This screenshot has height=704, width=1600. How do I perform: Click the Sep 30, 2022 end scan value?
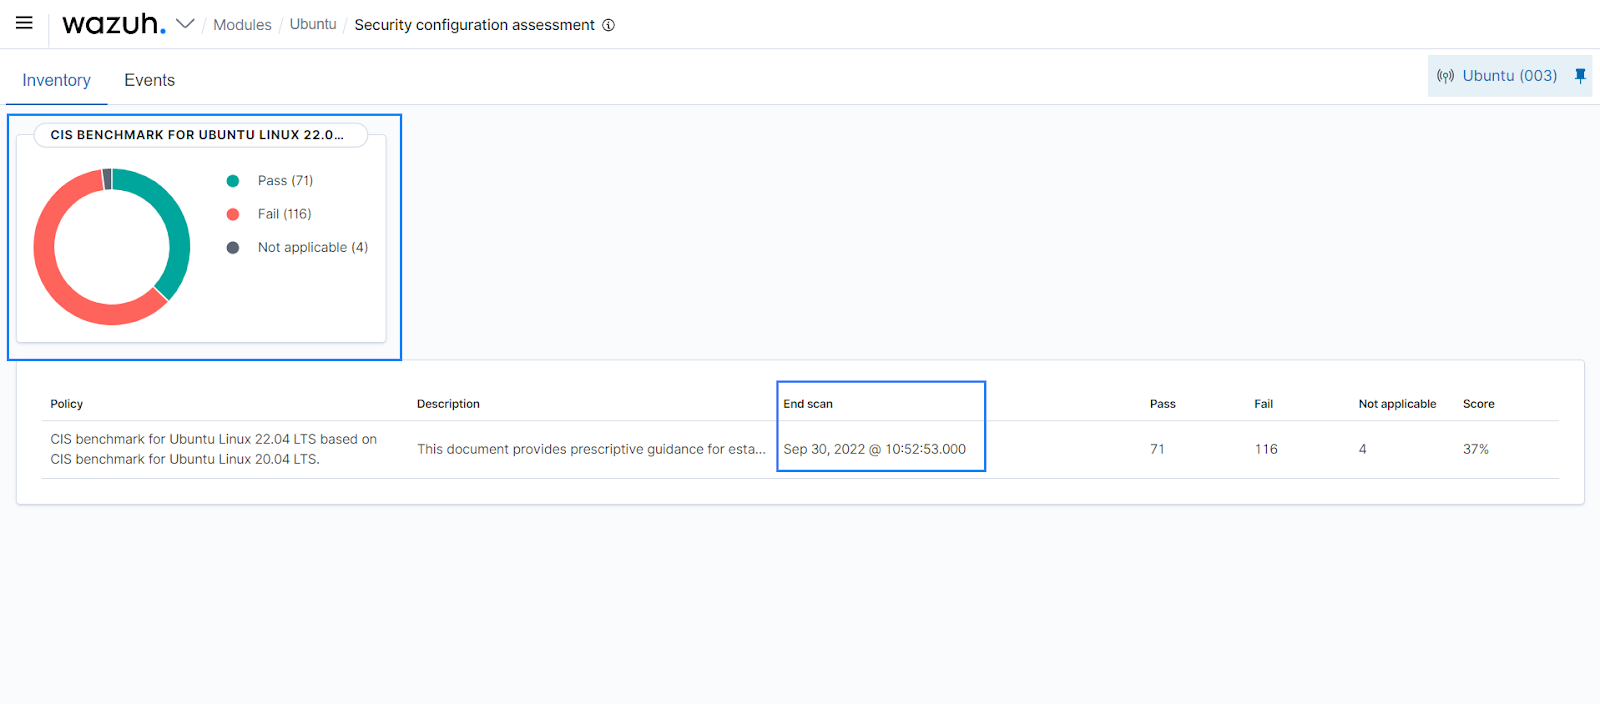click(874, 449)
